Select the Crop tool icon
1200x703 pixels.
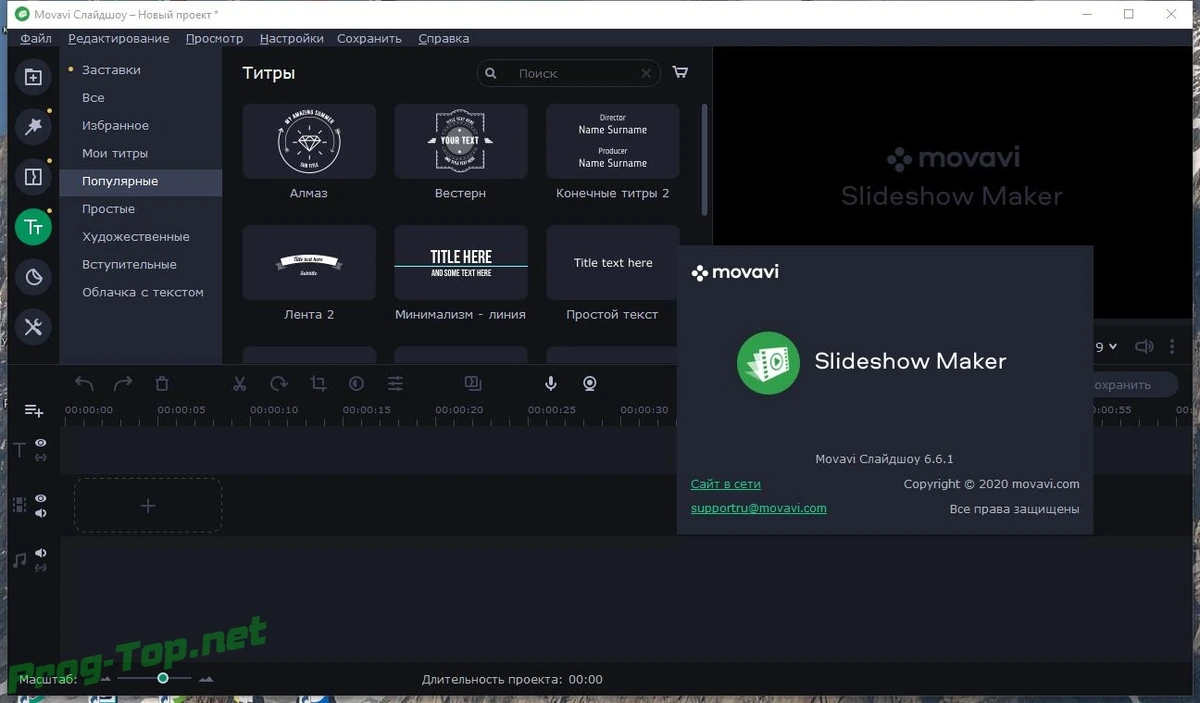pyautogui.click(x=318, y=383)
